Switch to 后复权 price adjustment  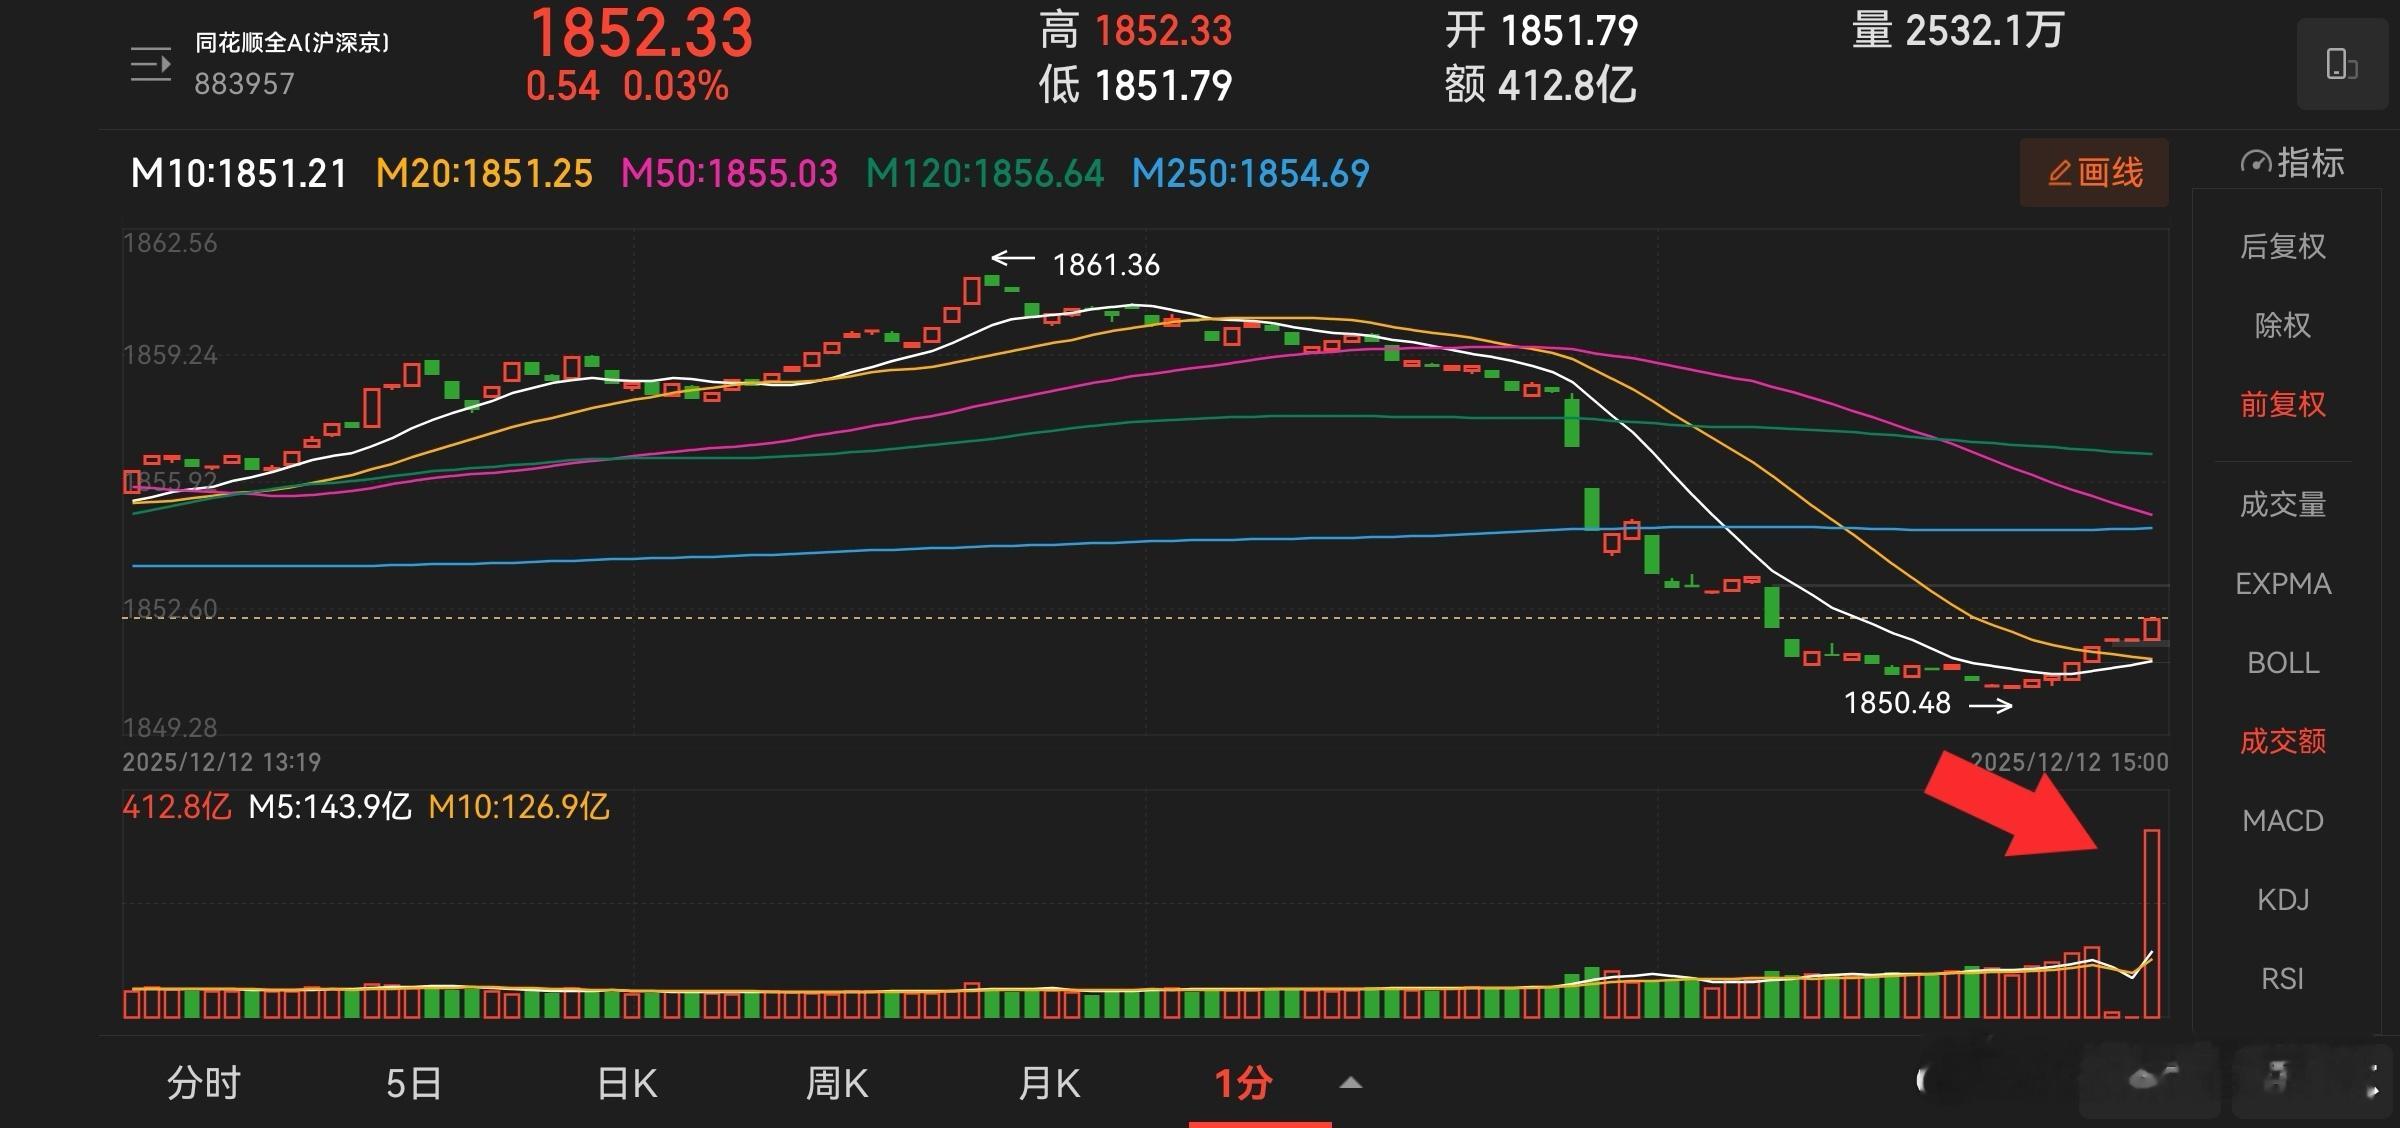pos(2282,246)
